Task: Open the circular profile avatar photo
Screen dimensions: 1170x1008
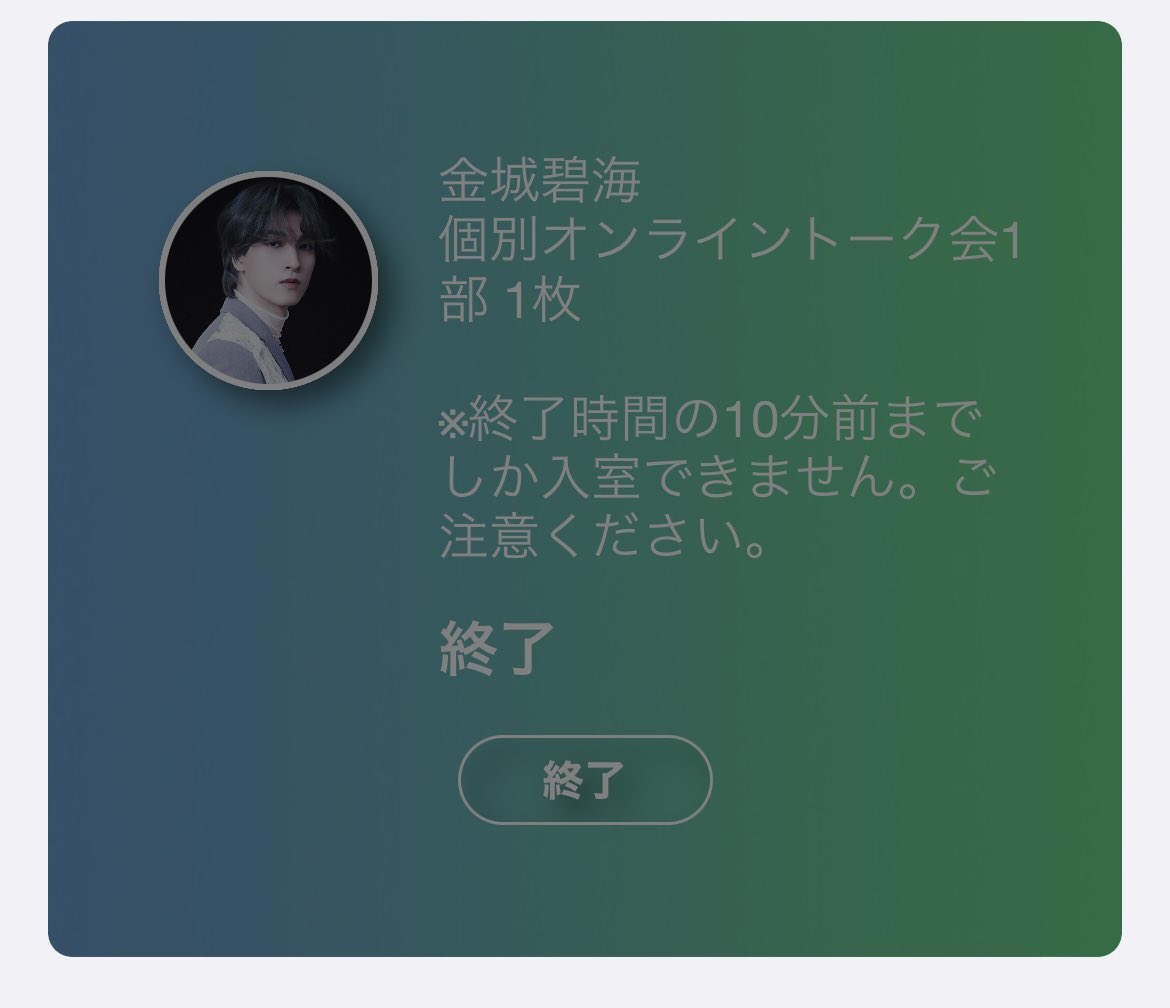Action: coord(268,280)
